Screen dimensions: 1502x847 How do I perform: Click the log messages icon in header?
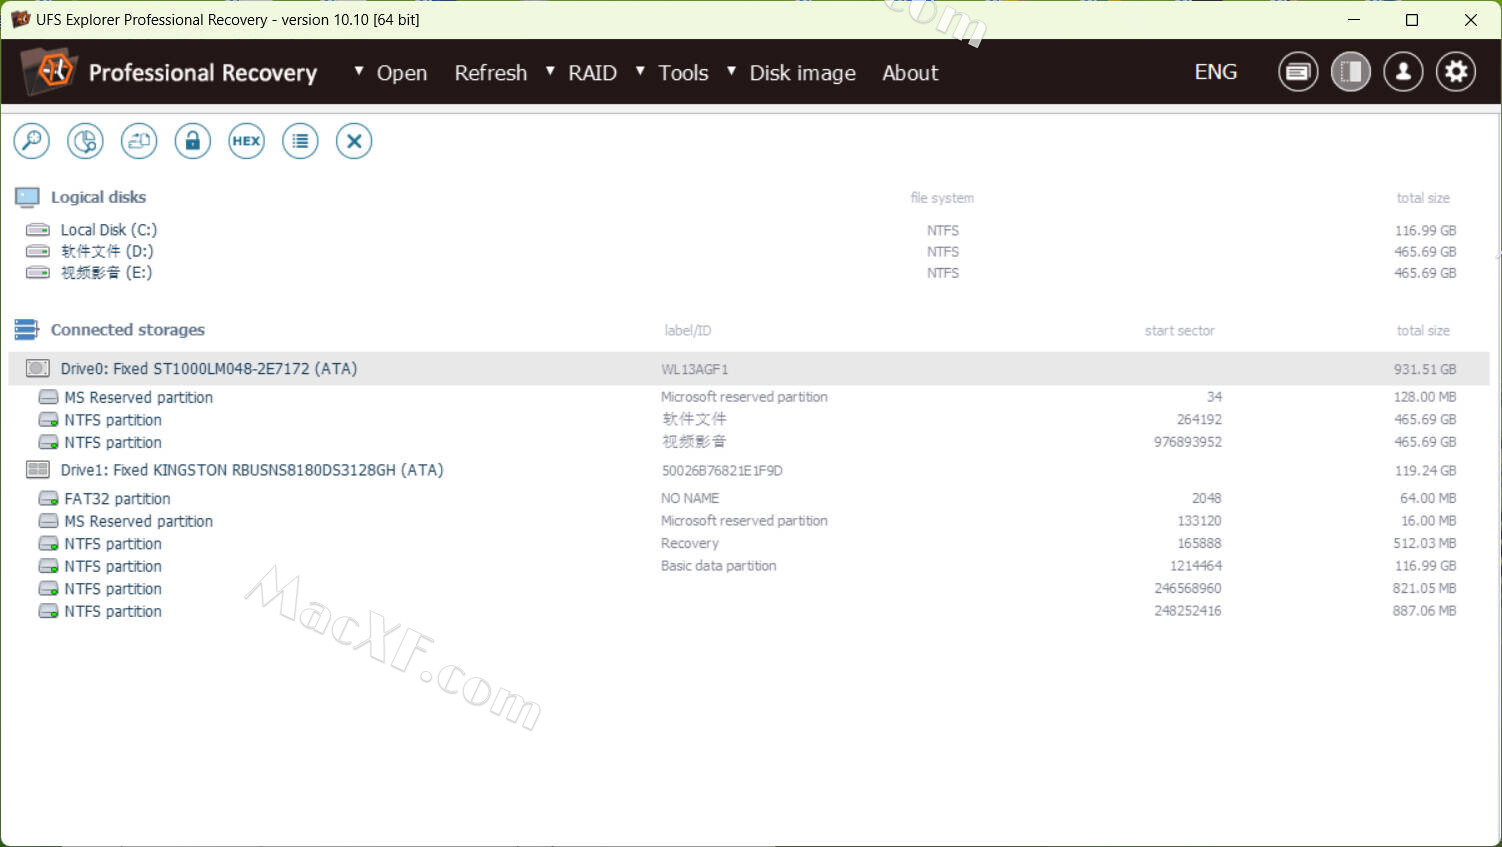click(x=1297, y=72)
